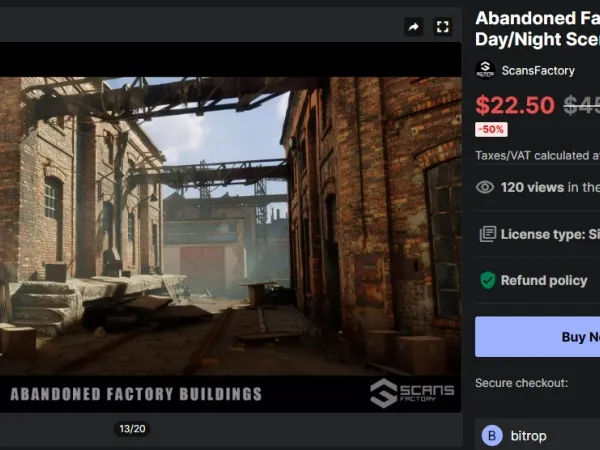This screenshot has width=600, height=450.
Task: Click the bitrop username text
Action: 528,436
